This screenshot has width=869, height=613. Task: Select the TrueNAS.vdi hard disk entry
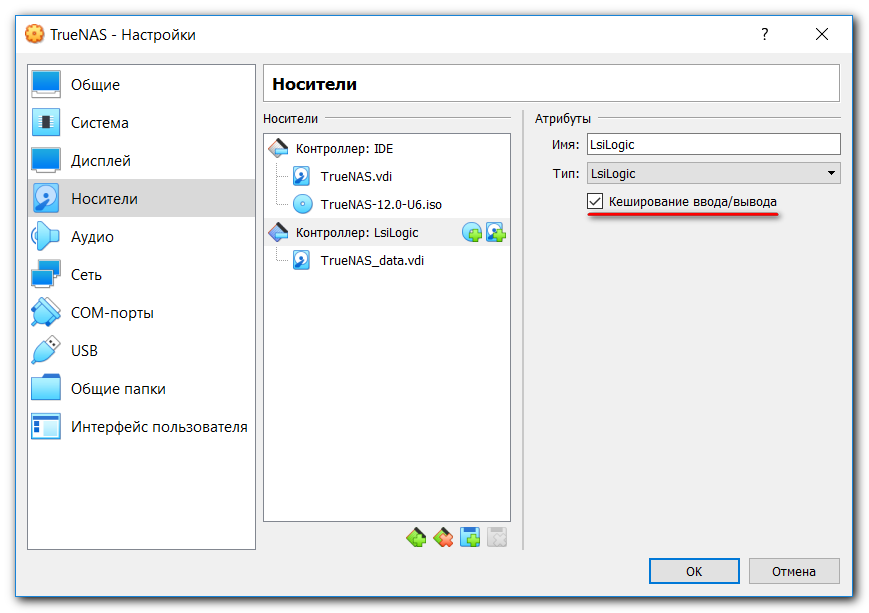click(x=386, y=176)
